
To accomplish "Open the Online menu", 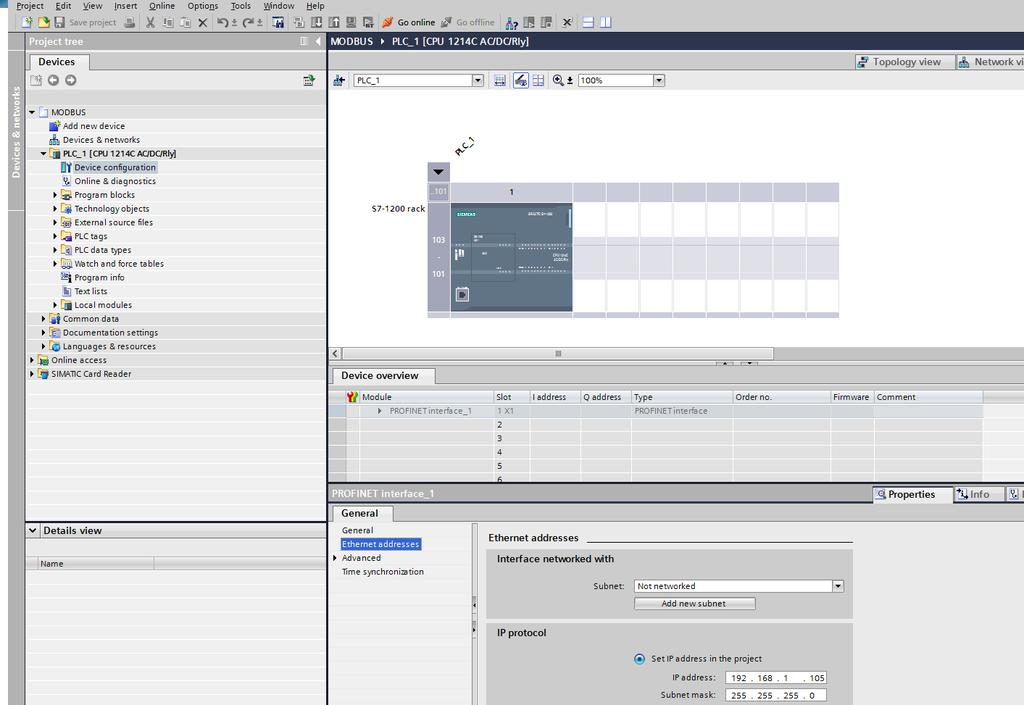I will tap(161, 6).
